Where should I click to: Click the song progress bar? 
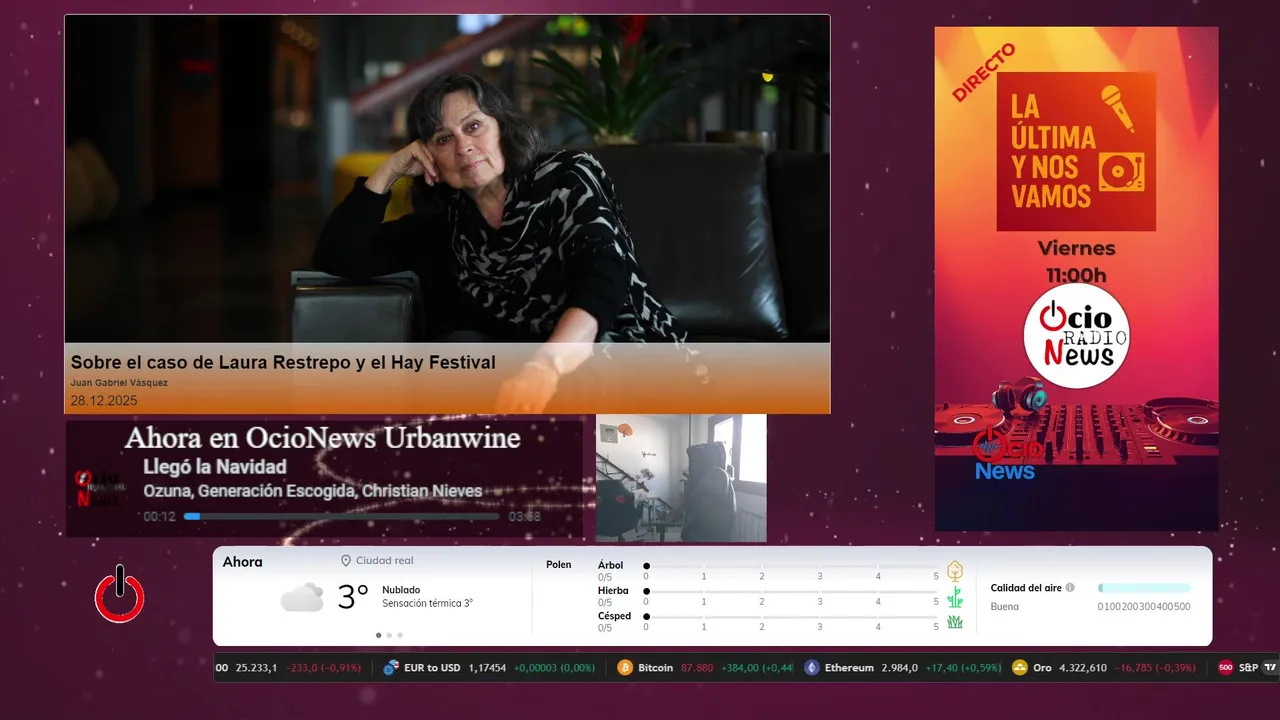[342, 517]
